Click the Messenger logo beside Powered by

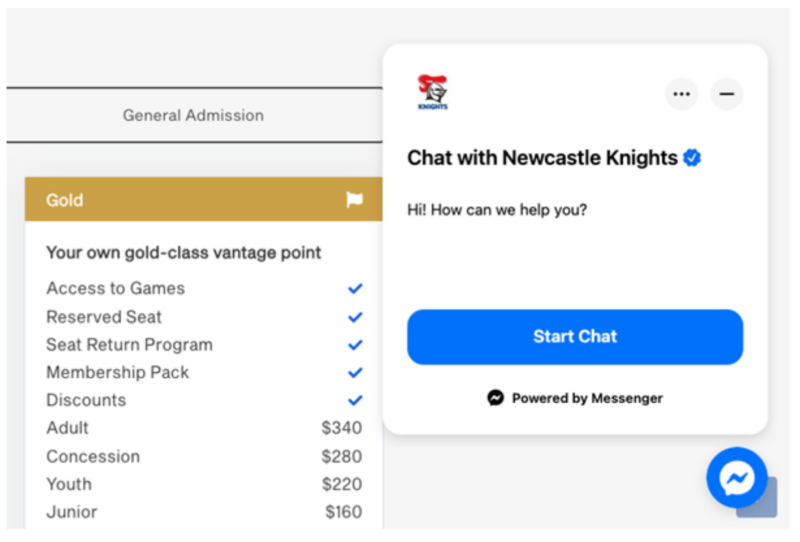click(x=495, y=398)
